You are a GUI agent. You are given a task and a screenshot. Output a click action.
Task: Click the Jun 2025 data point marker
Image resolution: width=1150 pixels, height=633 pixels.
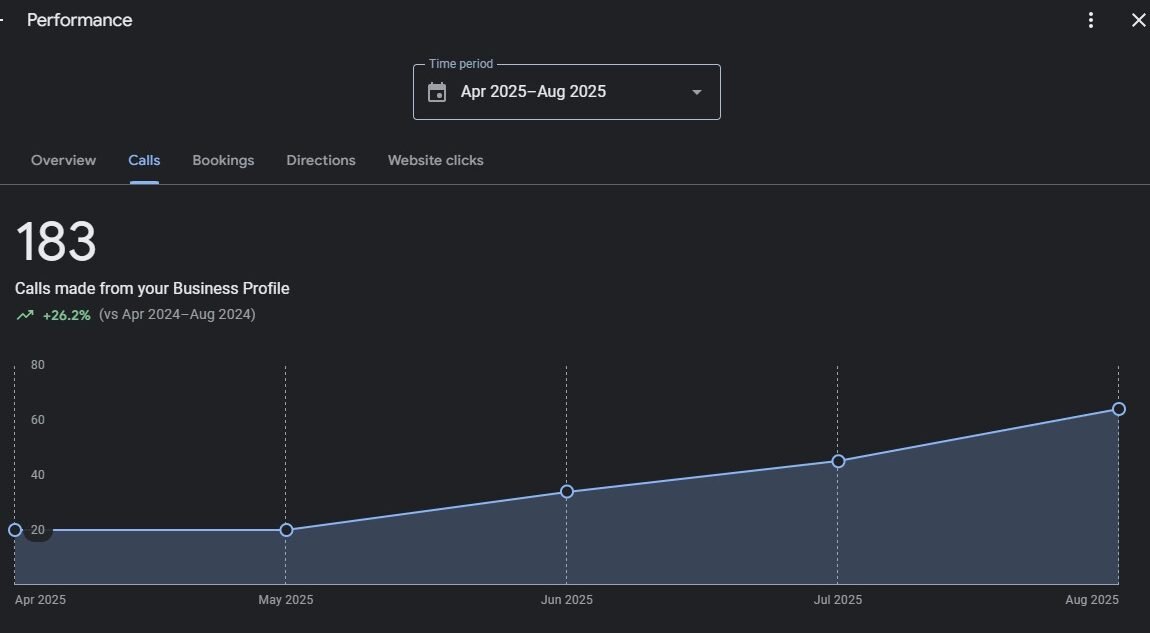(x=567, y=492)
